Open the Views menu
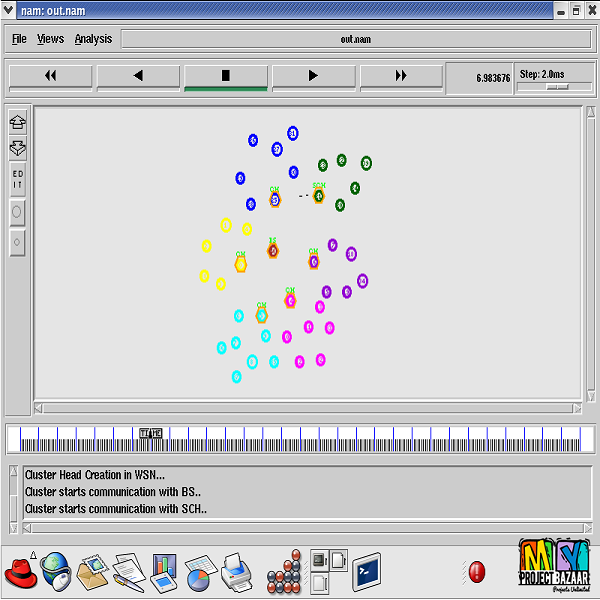Screen dimensions: 600x600 tap(50, 39)
